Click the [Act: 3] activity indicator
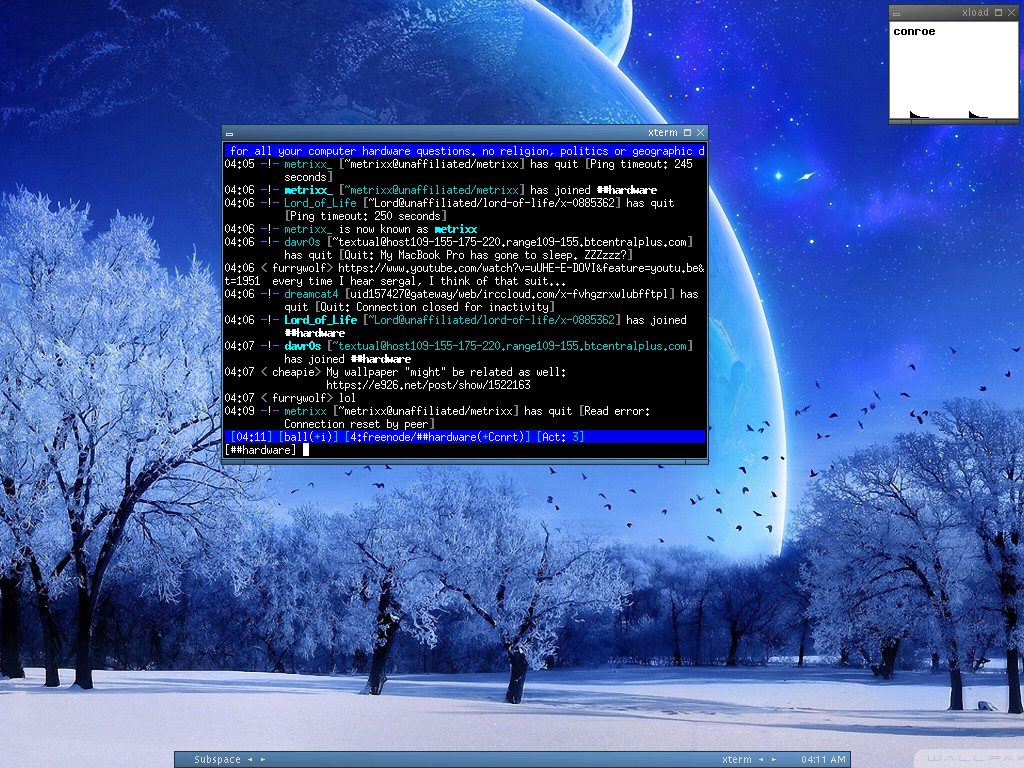This screenshot has height=768, width=1024. pyautogui.click(x=560, y=437)
